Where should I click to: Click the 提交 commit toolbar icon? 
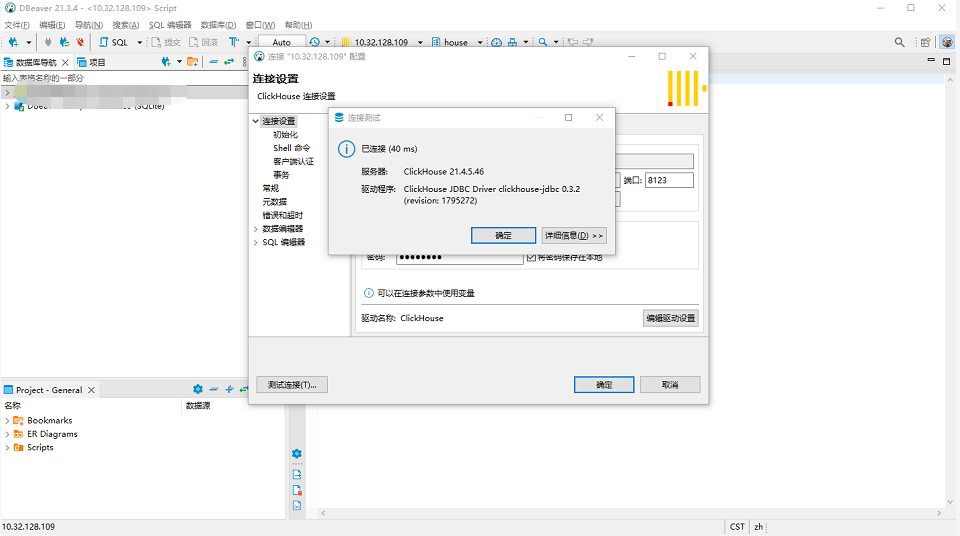[167, 42]
